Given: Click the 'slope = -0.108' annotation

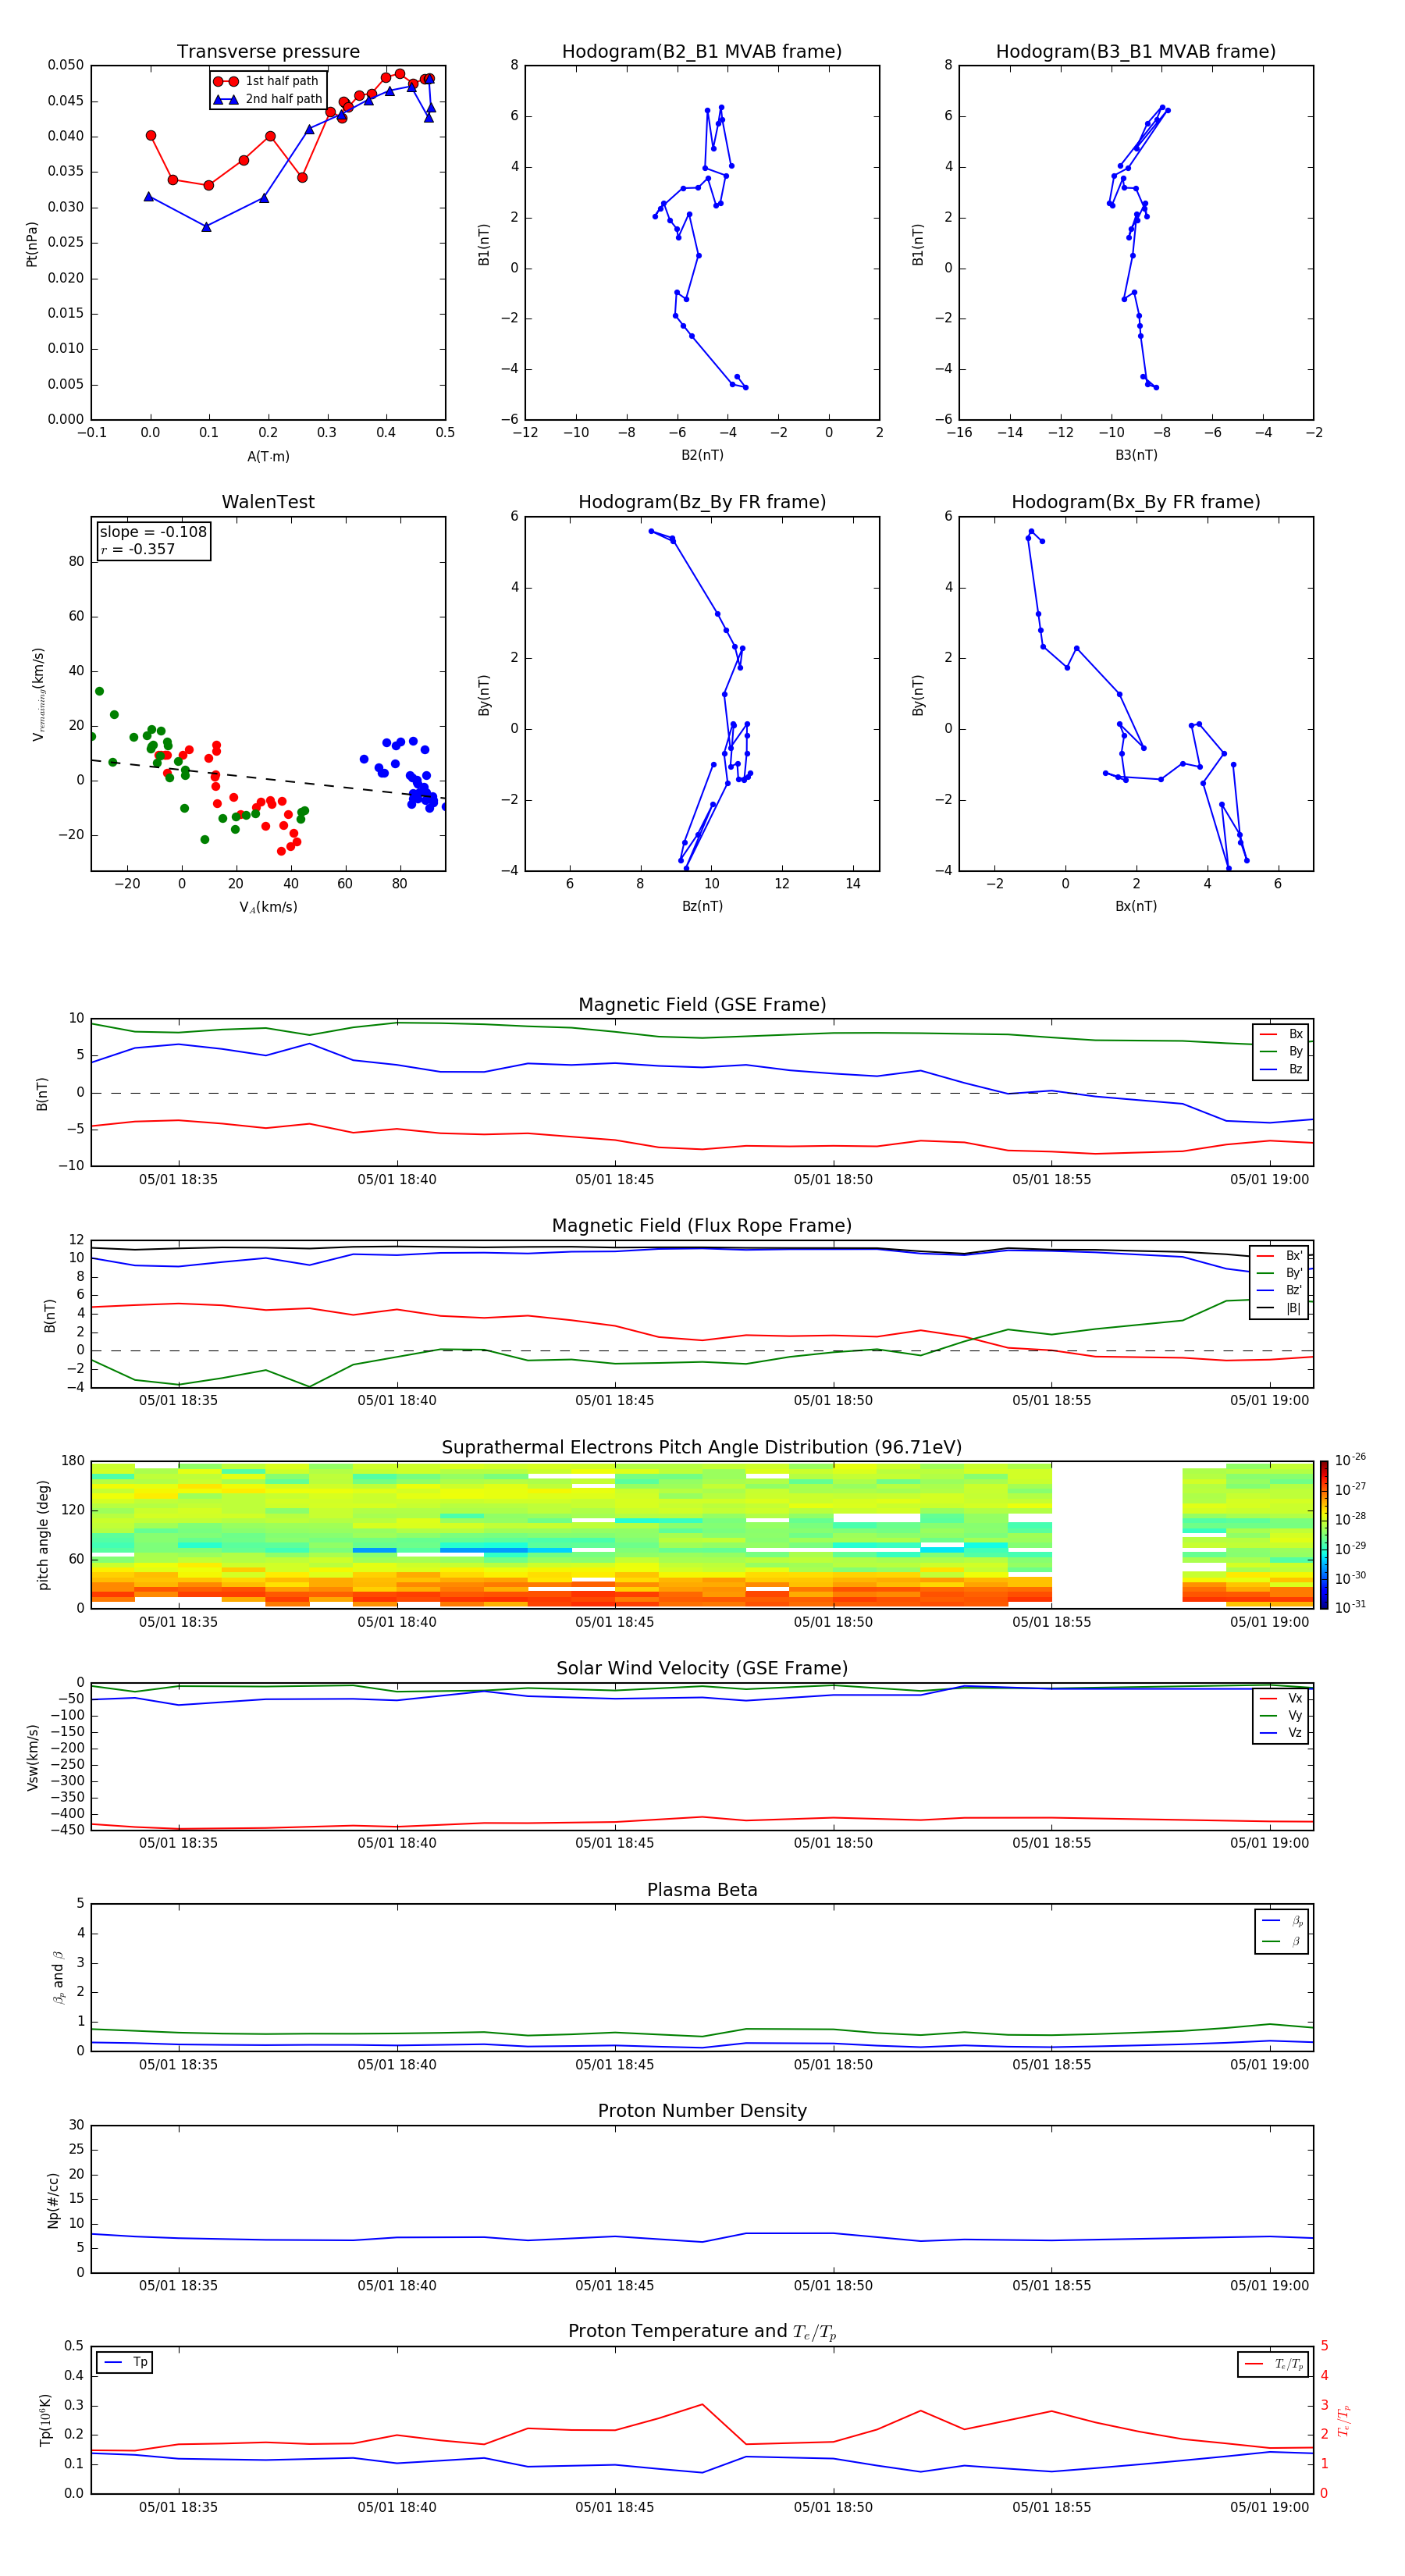Looking at the screenshot, I should 153,532.
